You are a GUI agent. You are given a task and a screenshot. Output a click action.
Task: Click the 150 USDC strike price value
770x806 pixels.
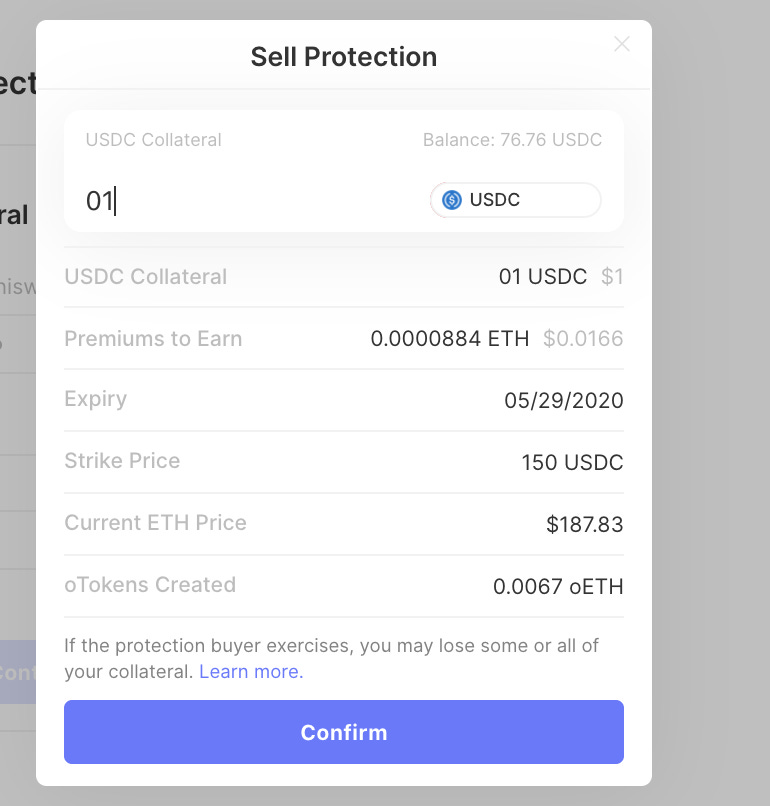coord(572,463)
